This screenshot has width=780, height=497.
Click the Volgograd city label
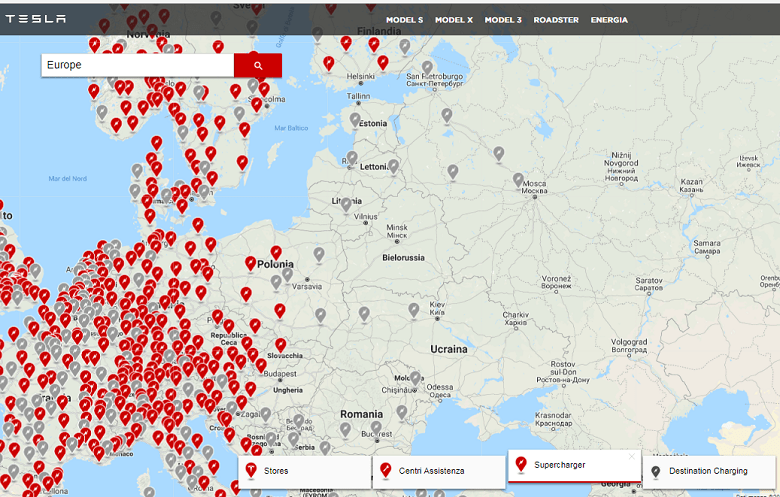point(629,346)
